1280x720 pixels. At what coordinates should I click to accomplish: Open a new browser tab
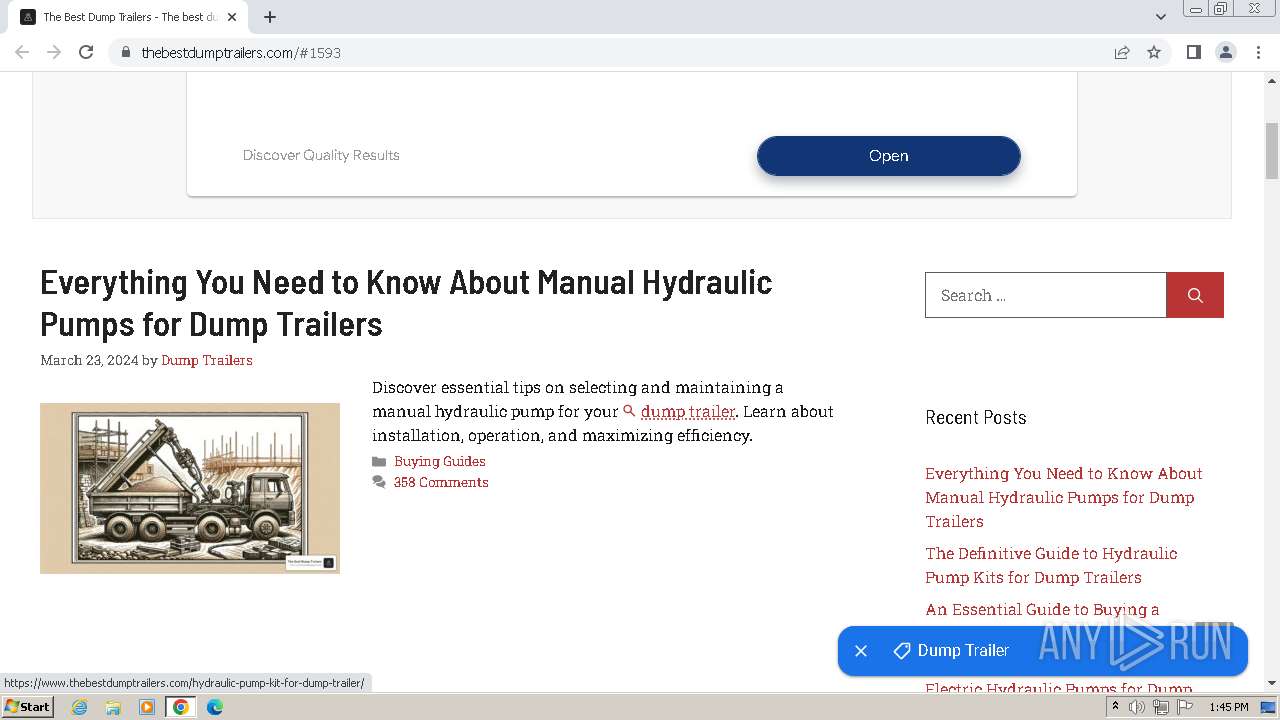coord(270,17)
